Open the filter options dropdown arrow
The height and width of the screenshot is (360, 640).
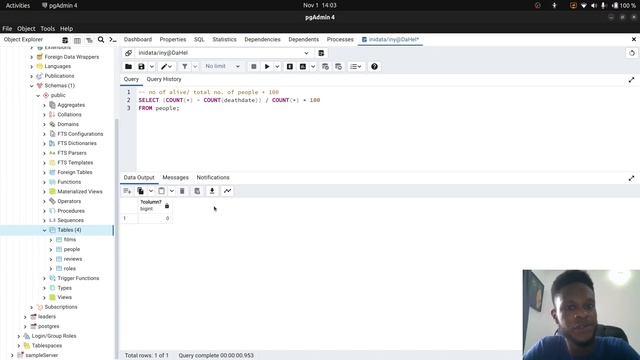click(195, 67)
